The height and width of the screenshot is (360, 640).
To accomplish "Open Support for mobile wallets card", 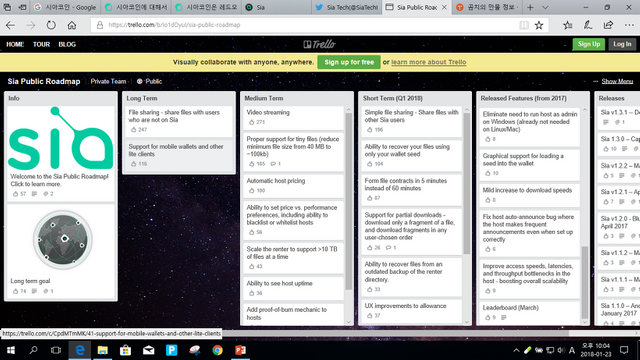I will click(x=179, y=155).
